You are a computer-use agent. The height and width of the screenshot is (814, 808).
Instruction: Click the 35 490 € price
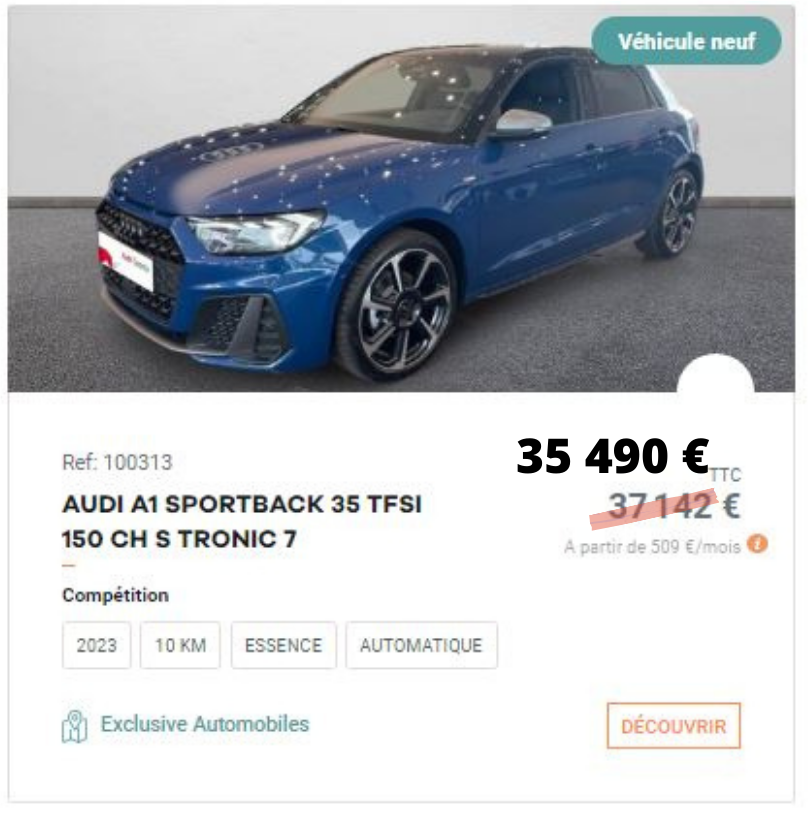[x=613, y=455]
